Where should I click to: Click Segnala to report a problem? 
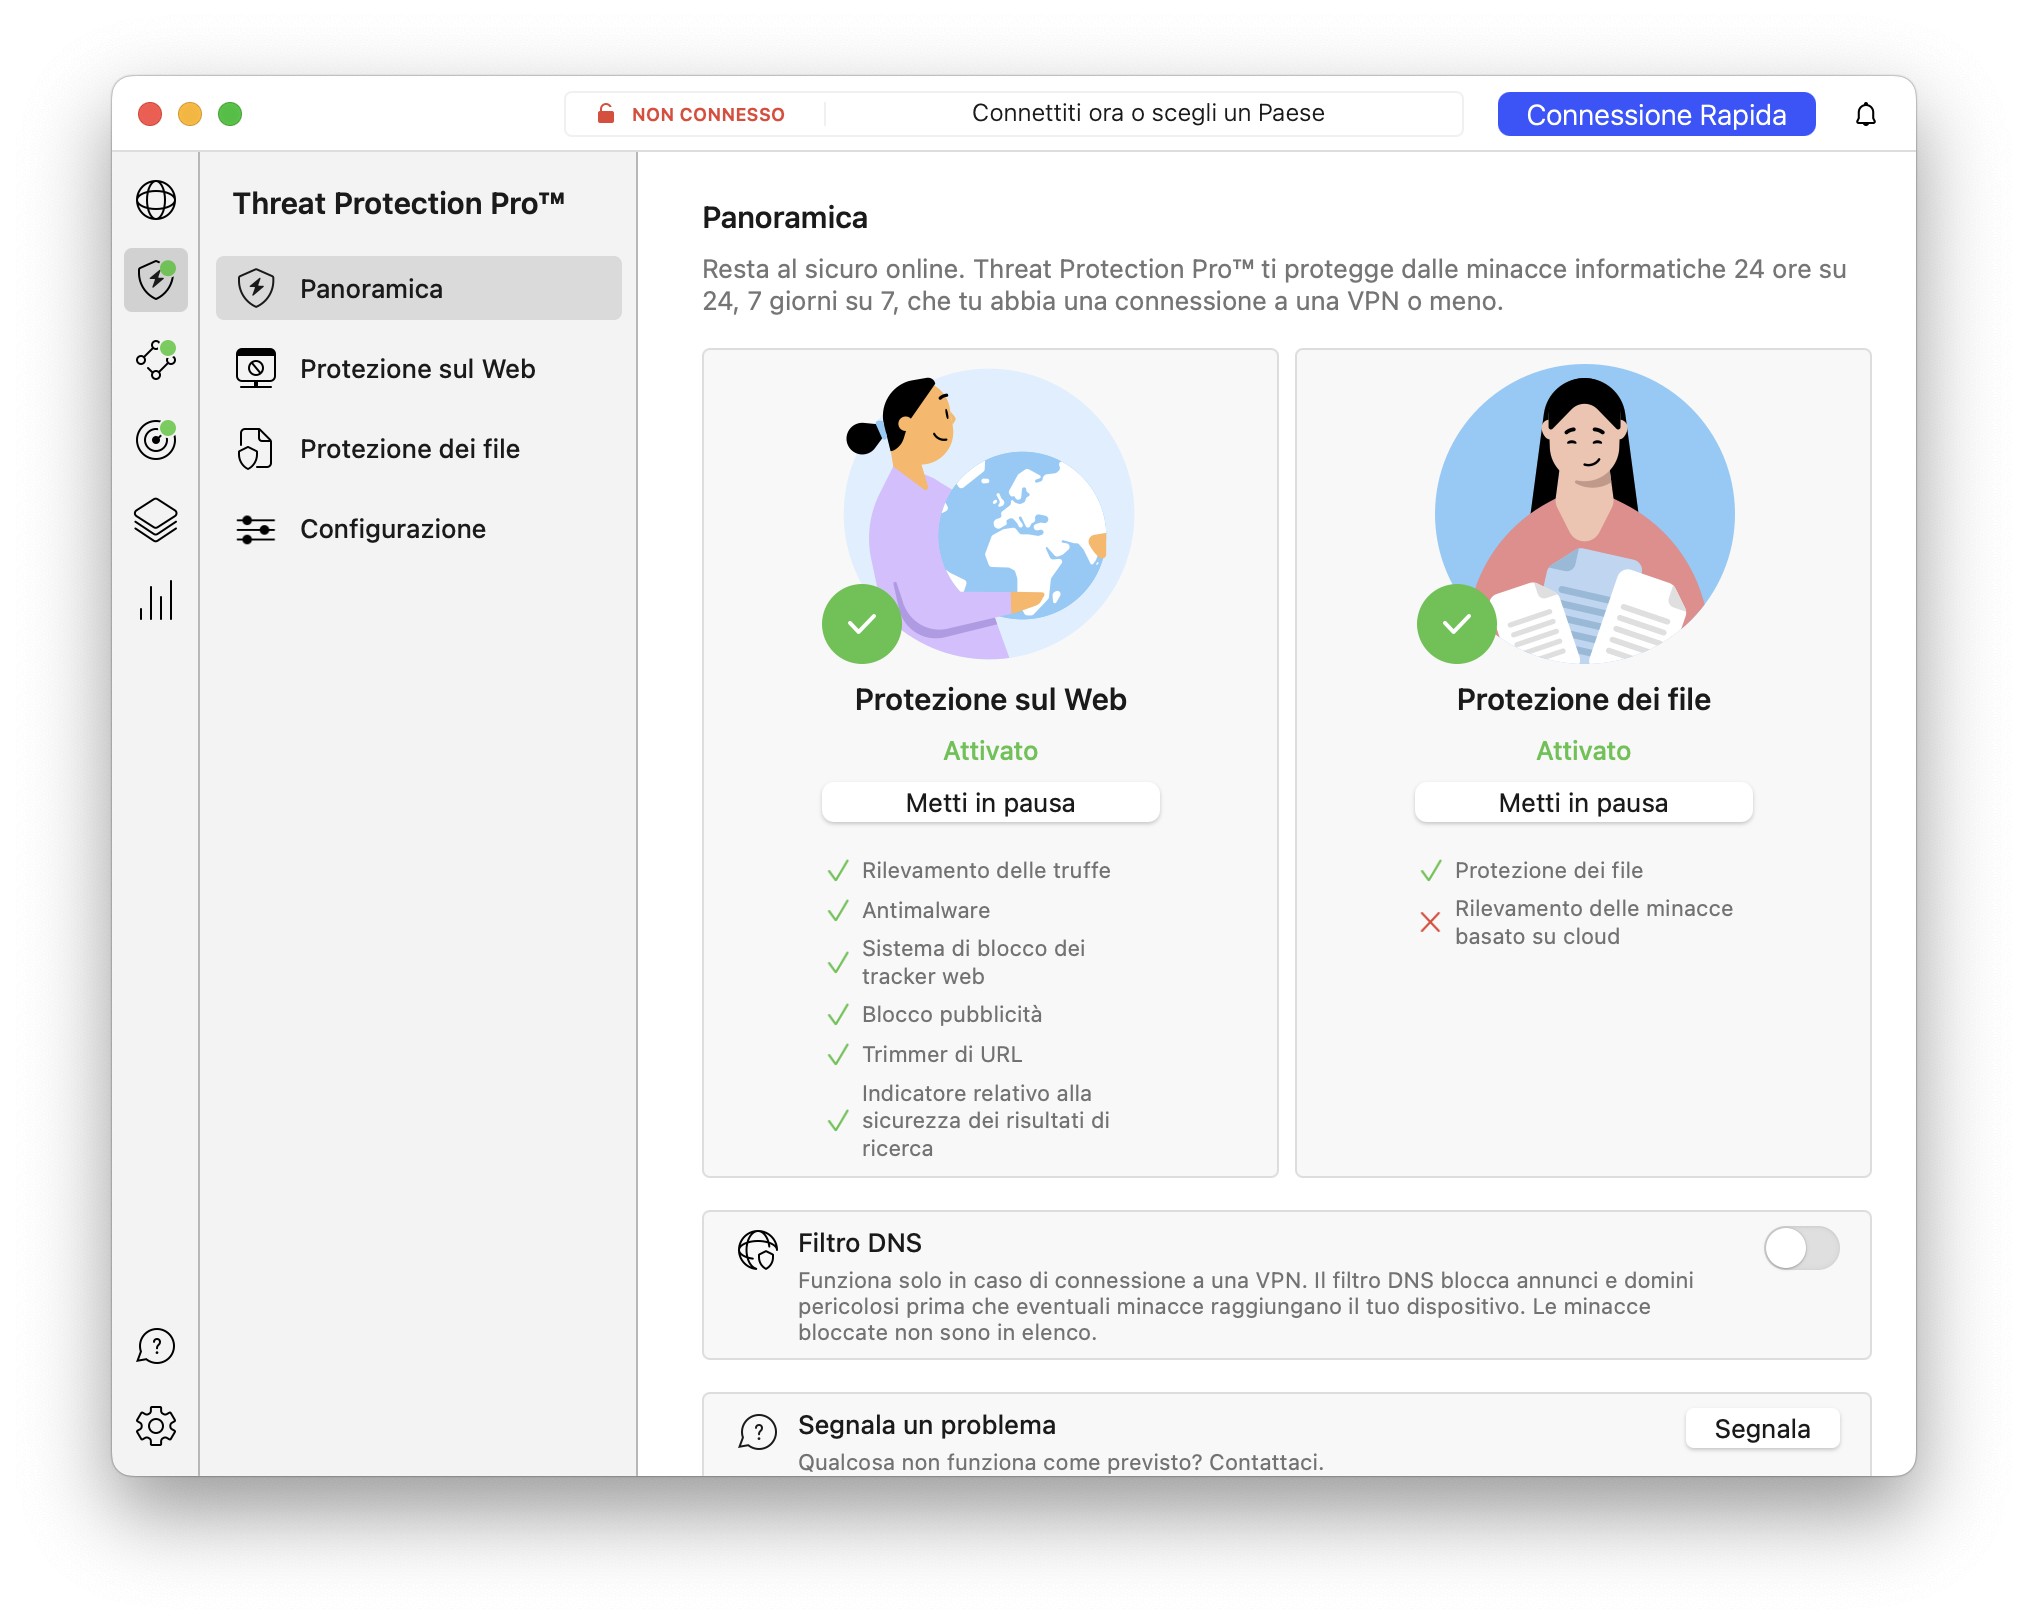point(1762,1428)
